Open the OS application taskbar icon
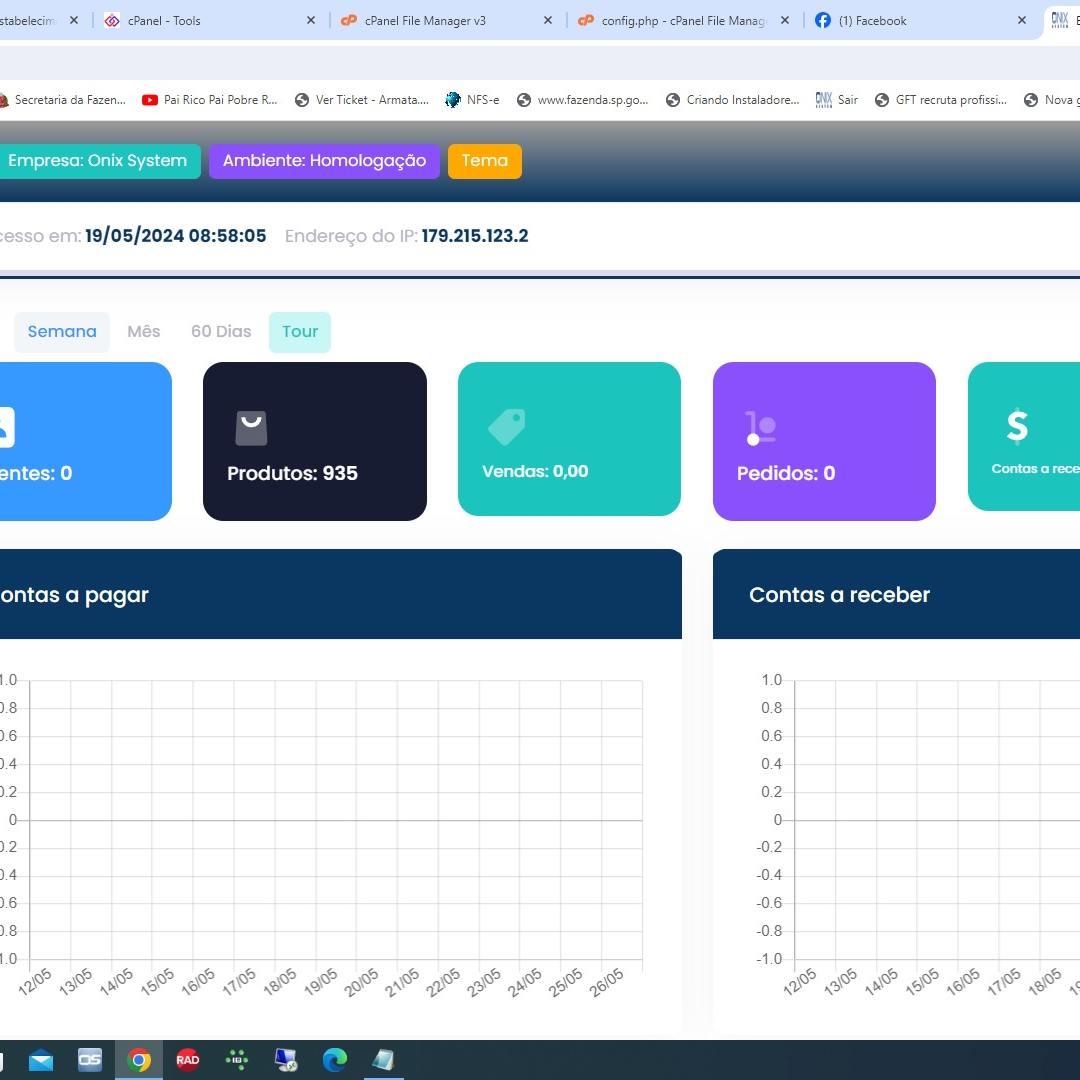The height and width of the screenshot is (1080, 1080). (90, 1059)
